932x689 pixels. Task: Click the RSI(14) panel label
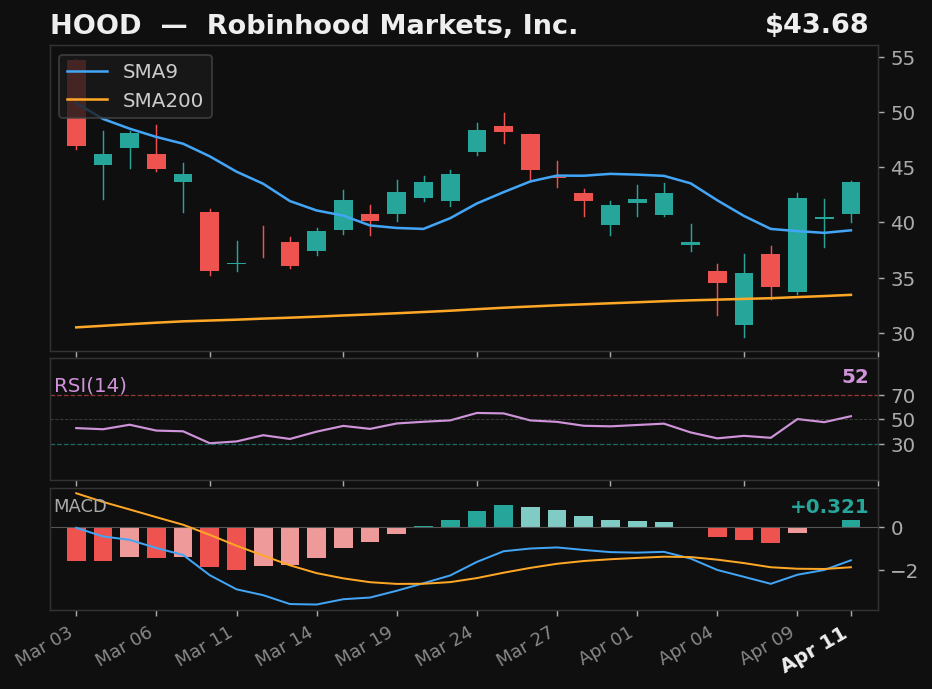pos(90,385)
